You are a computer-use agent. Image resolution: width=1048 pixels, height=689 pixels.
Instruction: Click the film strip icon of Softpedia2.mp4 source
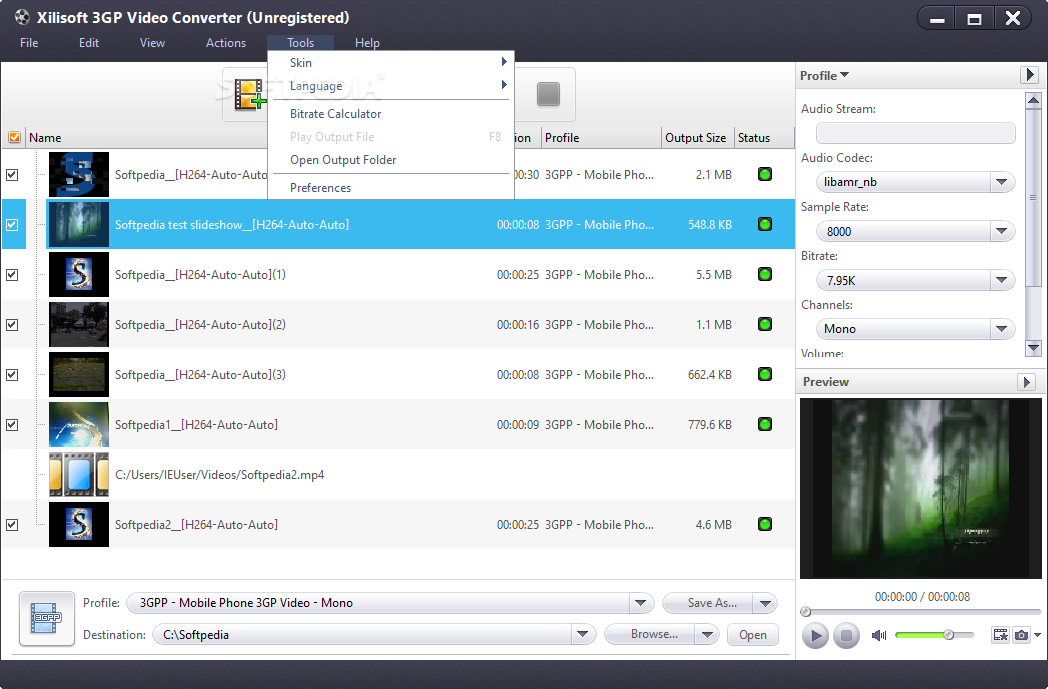pyautogui.click(x=79, y=474)
